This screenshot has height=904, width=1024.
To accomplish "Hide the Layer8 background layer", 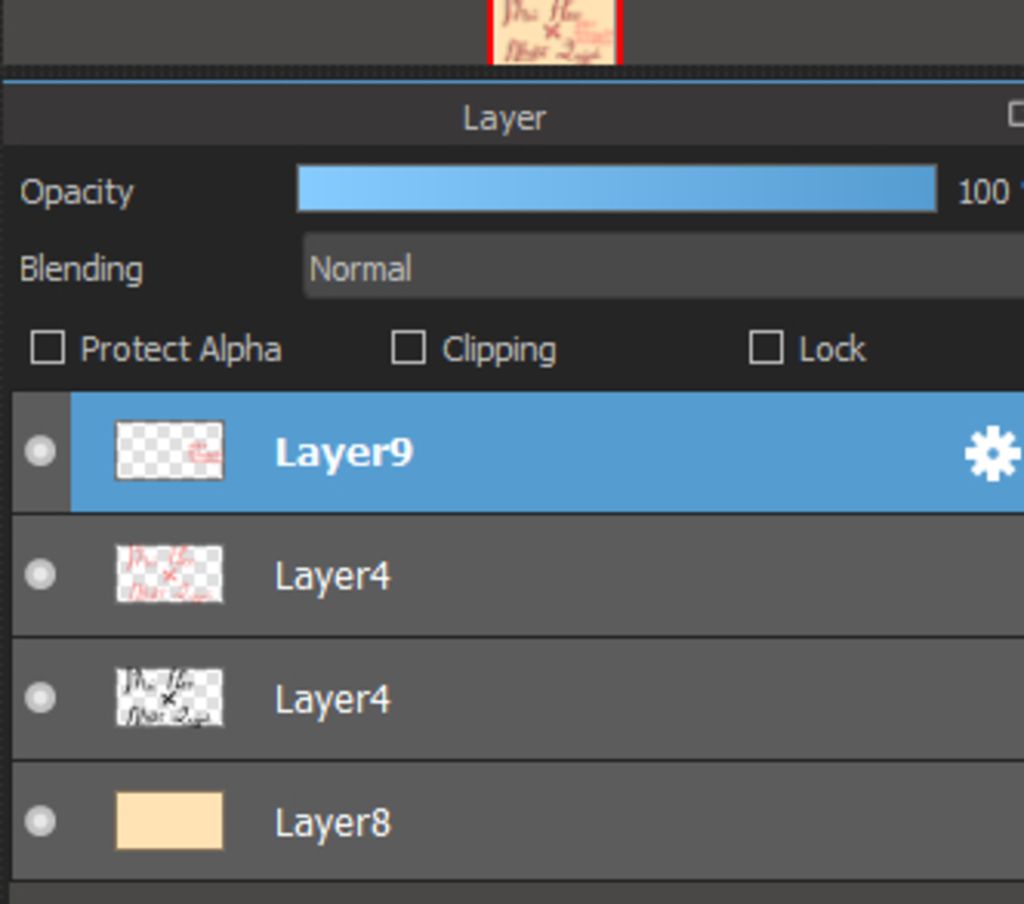I will pos(40,821).
